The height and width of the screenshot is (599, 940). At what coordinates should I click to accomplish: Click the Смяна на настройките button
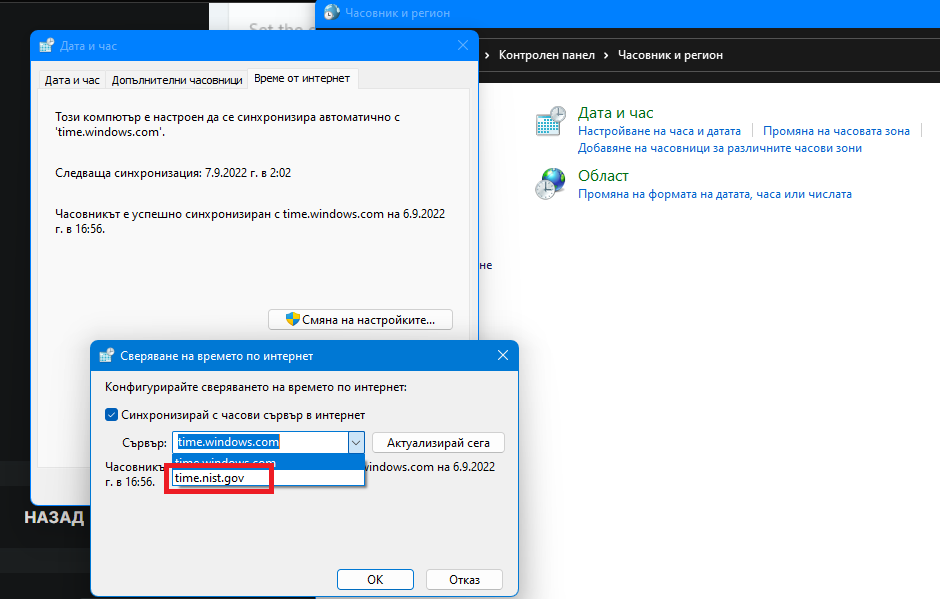coord(360,320)
